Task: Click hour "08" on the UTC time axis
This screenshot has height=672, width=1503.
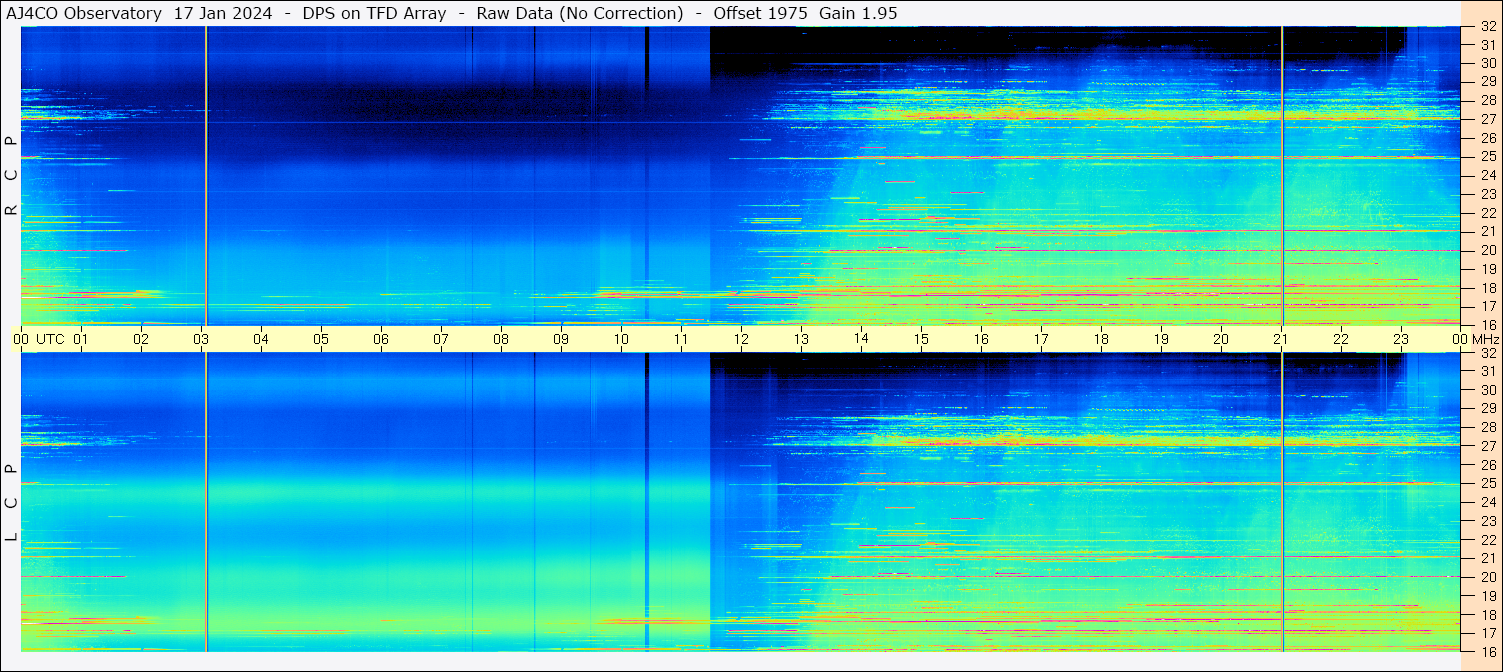Action: click(501, 339)
